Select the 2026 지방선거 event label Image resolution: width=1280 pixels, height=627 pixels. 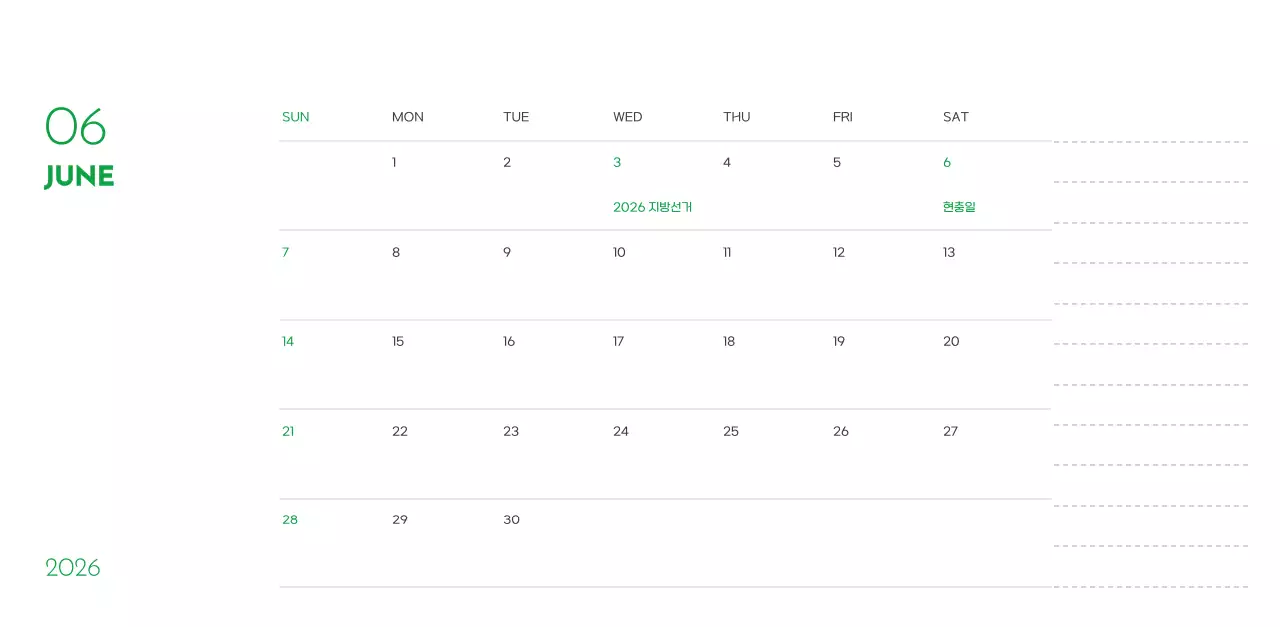click(x=652, y=207)
